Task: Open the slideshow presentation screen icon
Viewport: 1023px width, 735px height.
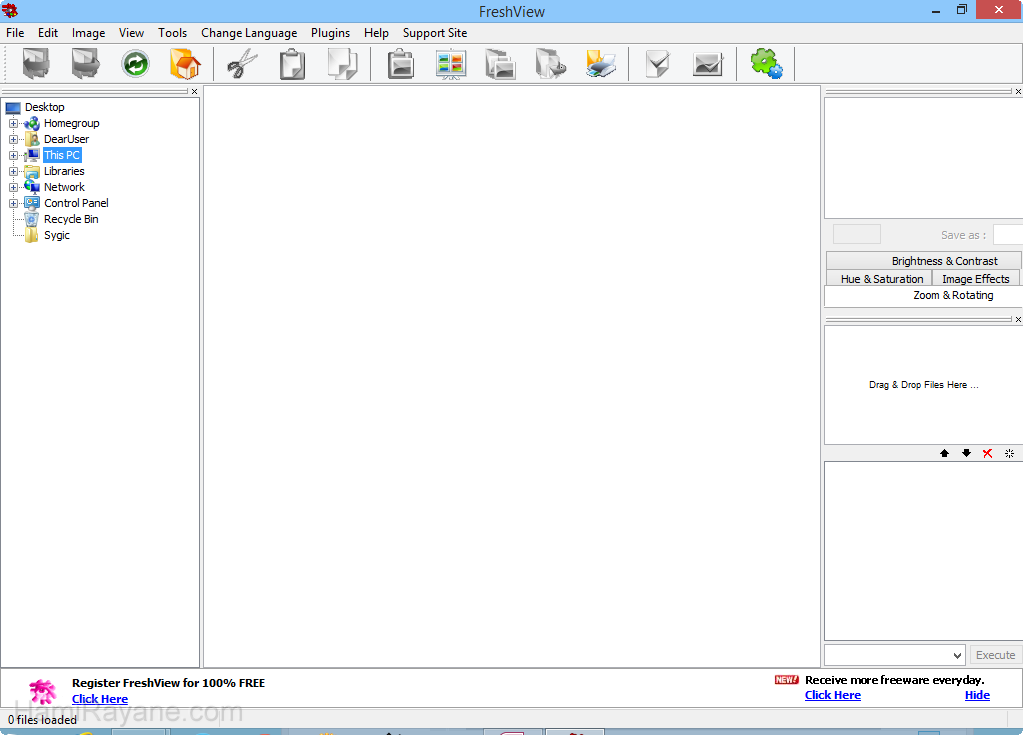Action: point(451,65)
